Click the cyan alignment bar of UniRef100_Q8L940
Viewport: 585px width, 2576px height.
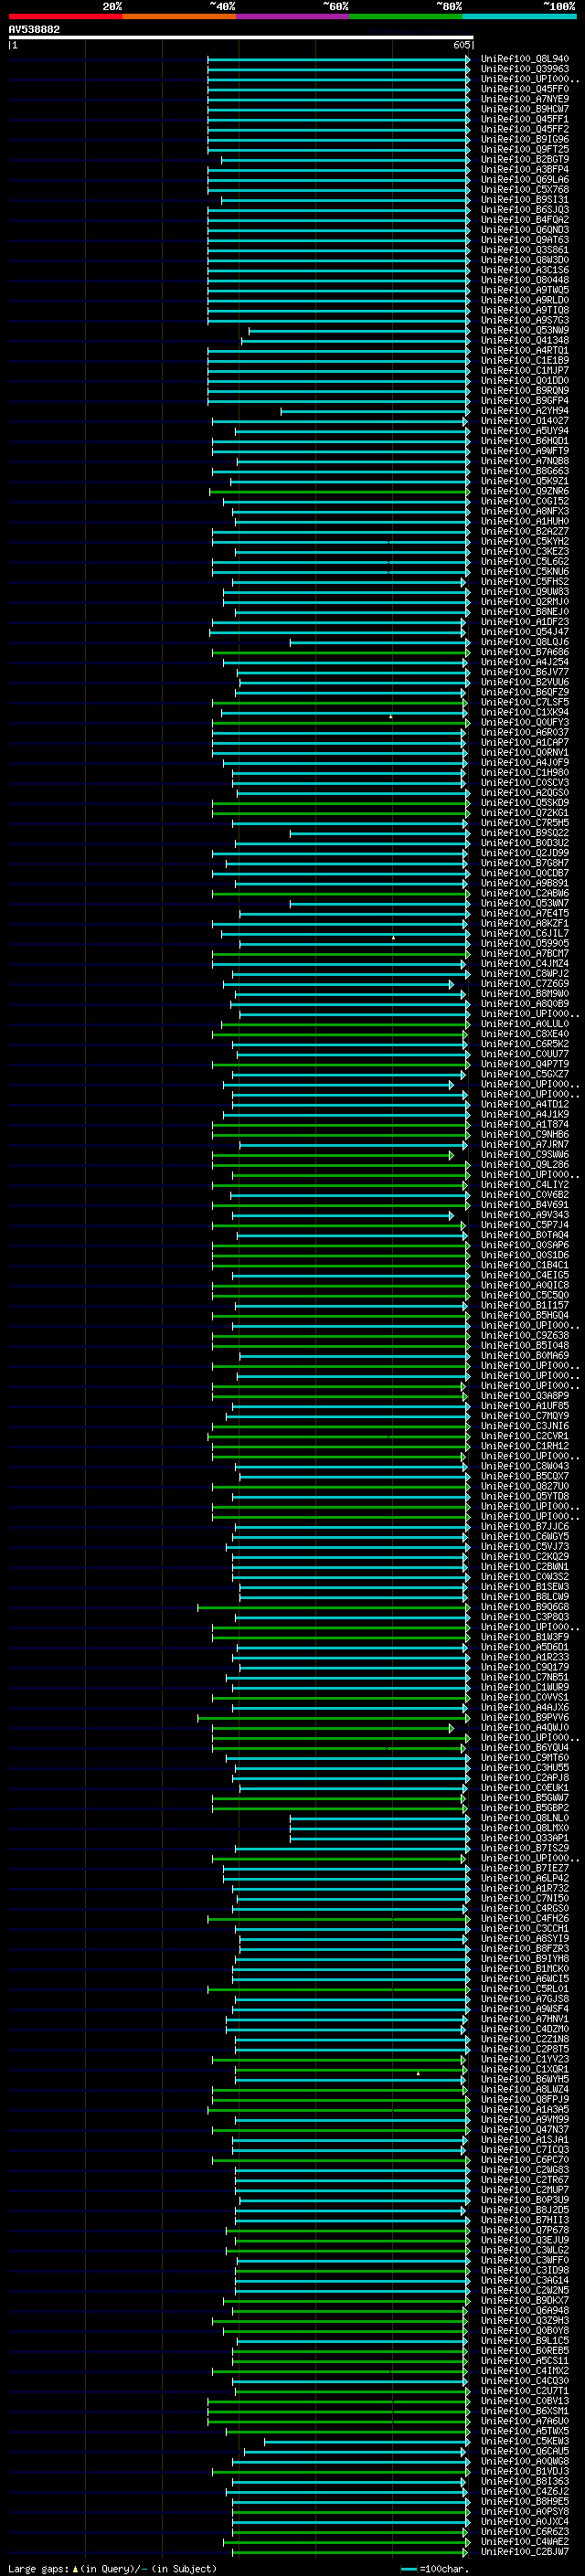click(x=339, y=59)
